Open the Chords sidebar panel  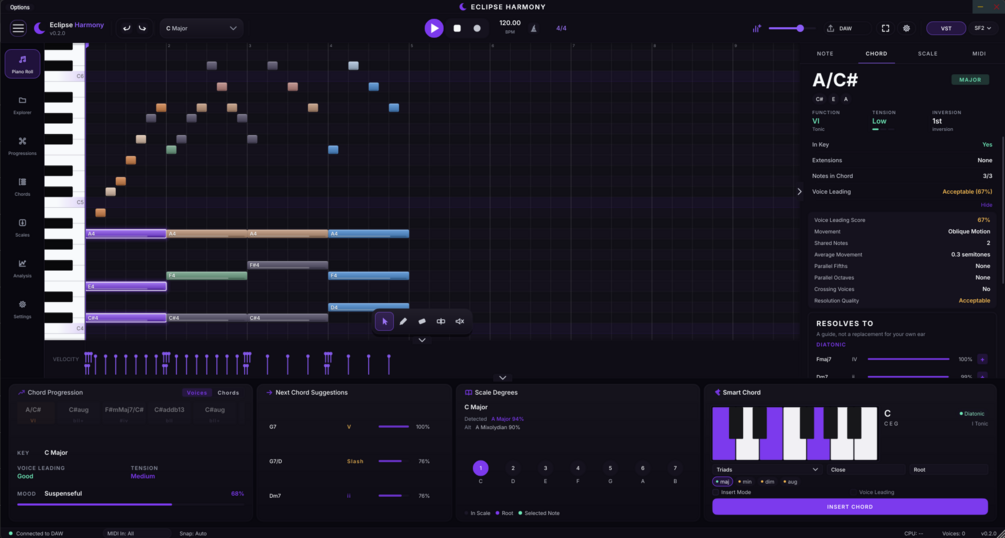coord(22,187)
